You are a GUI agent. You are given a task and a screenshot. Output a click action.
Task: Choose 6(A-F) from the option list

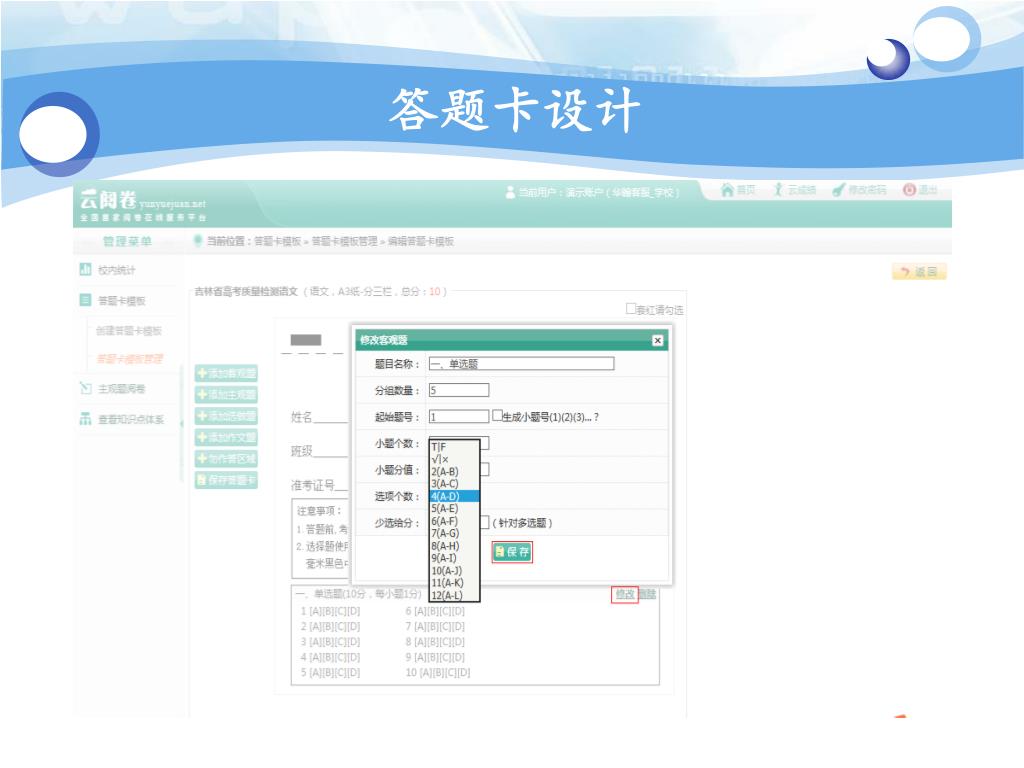click(454, 521)
